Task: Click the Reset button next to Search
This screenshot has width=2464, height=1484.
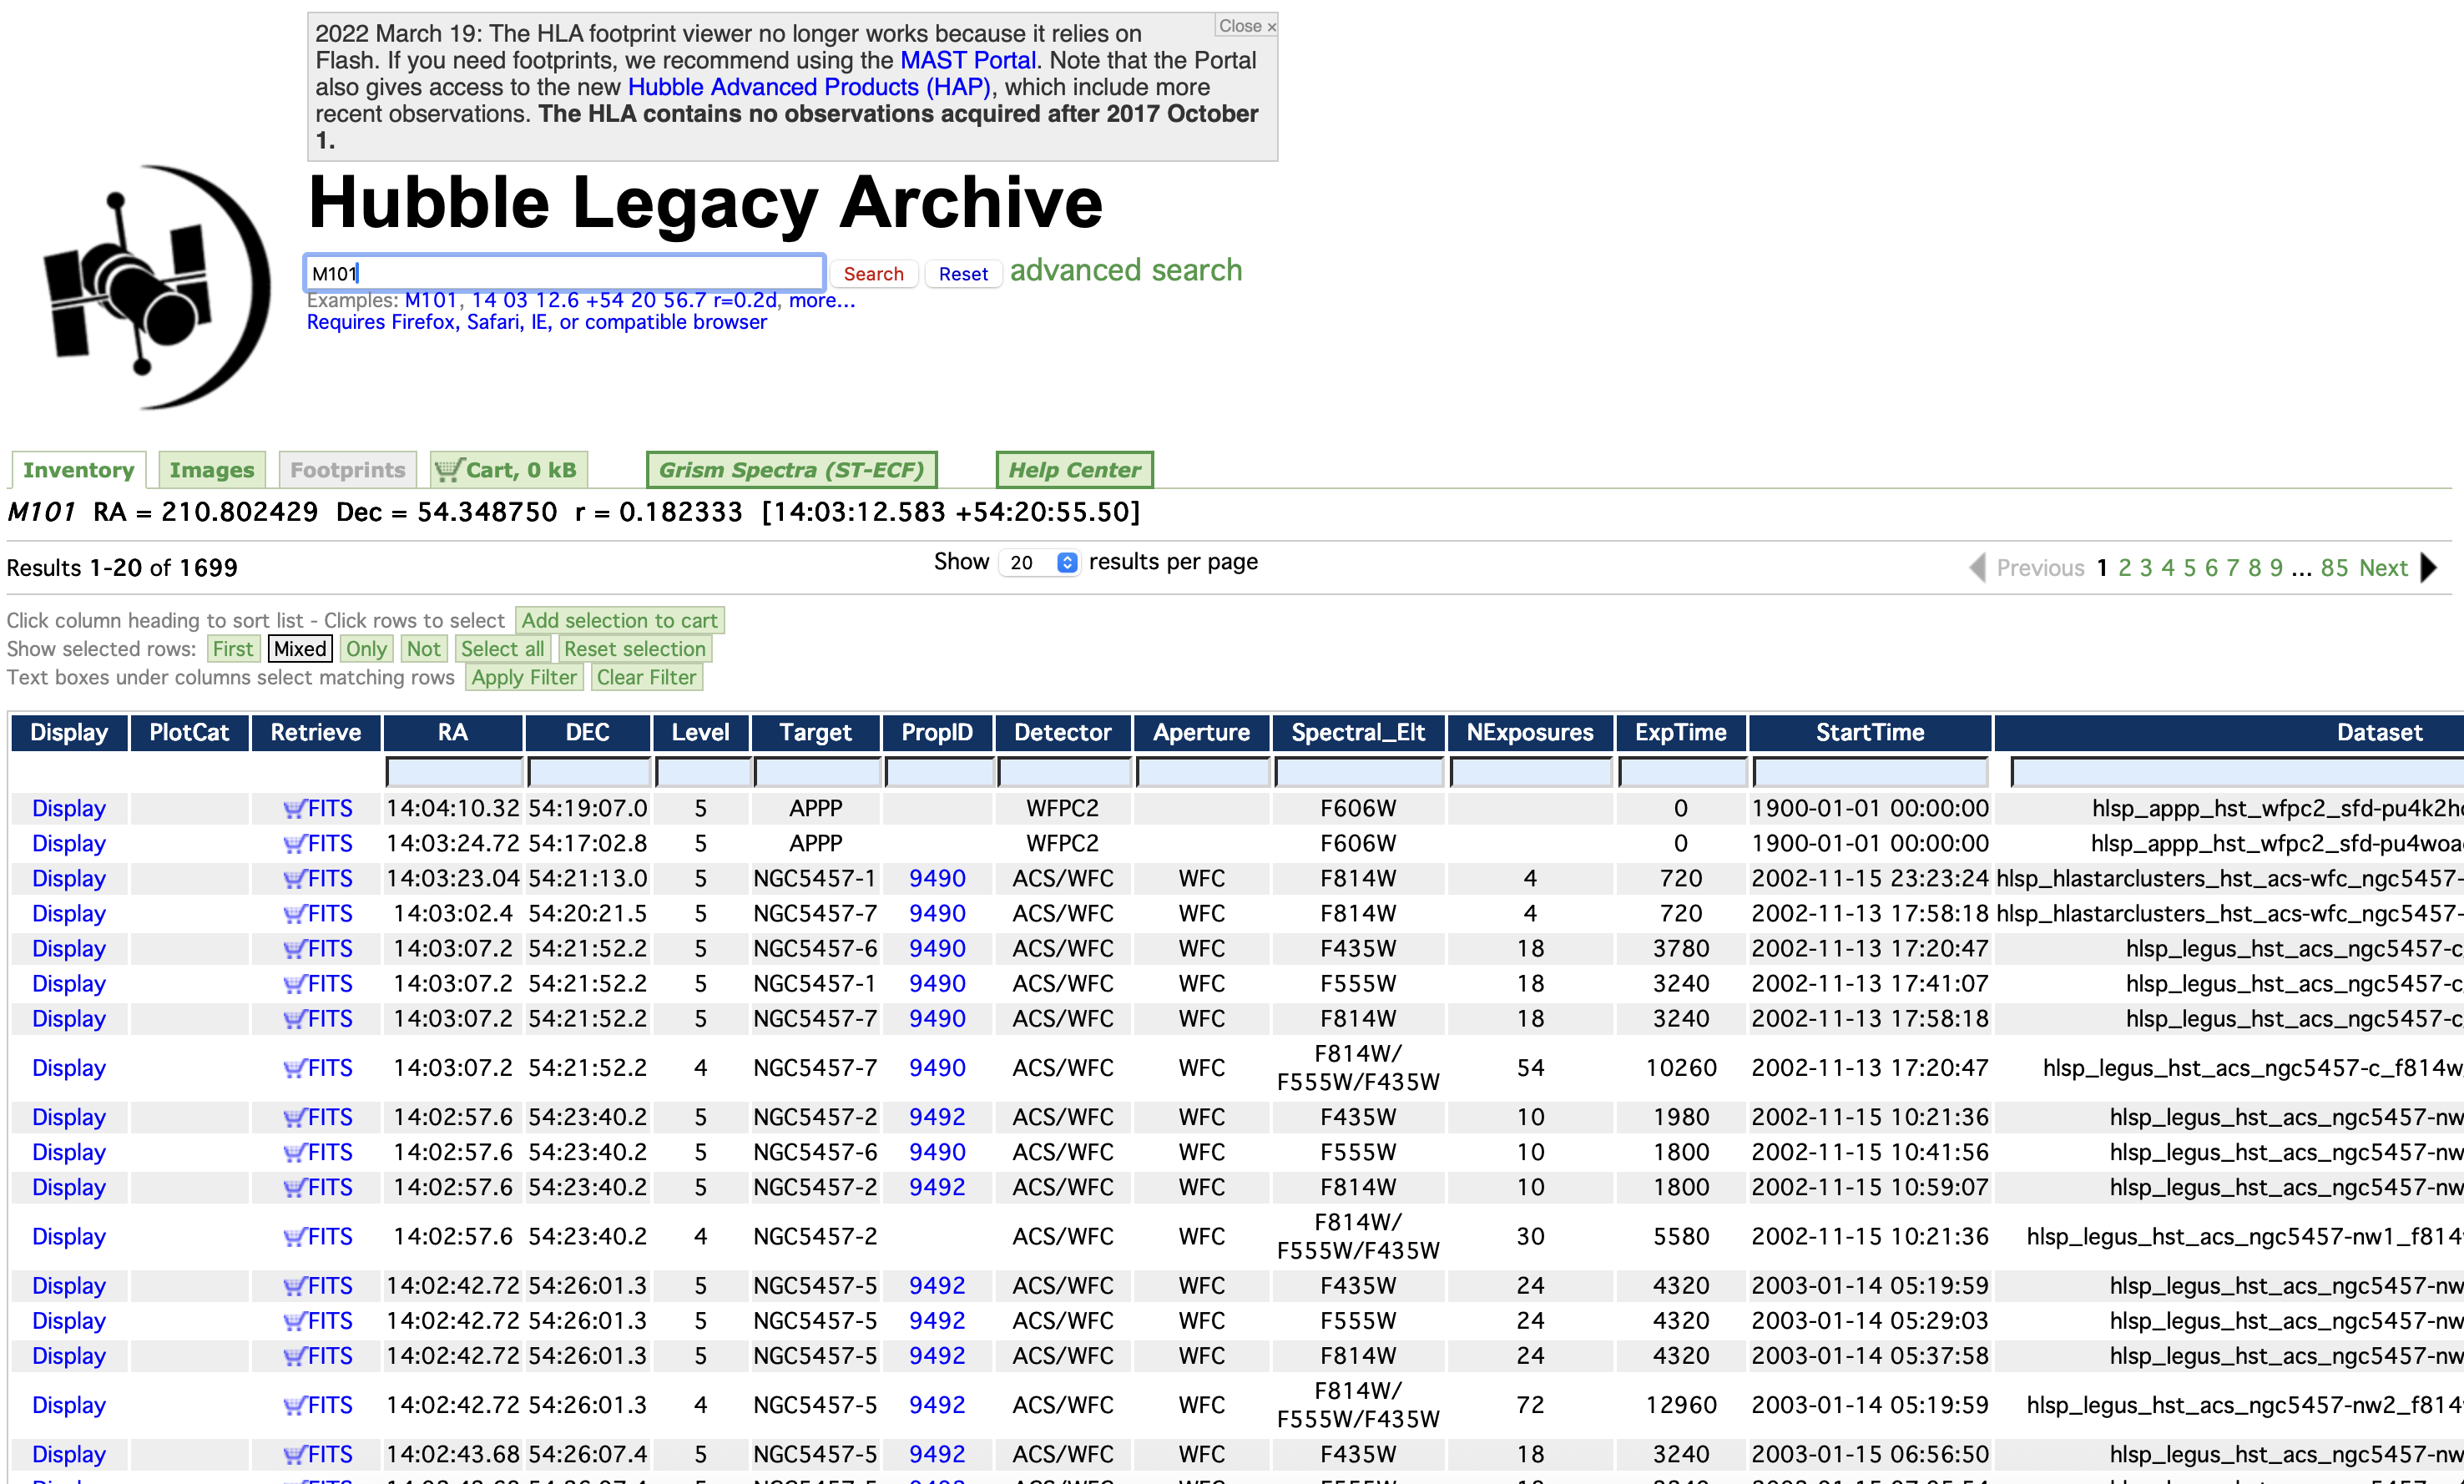Action: tap(963, 274)
